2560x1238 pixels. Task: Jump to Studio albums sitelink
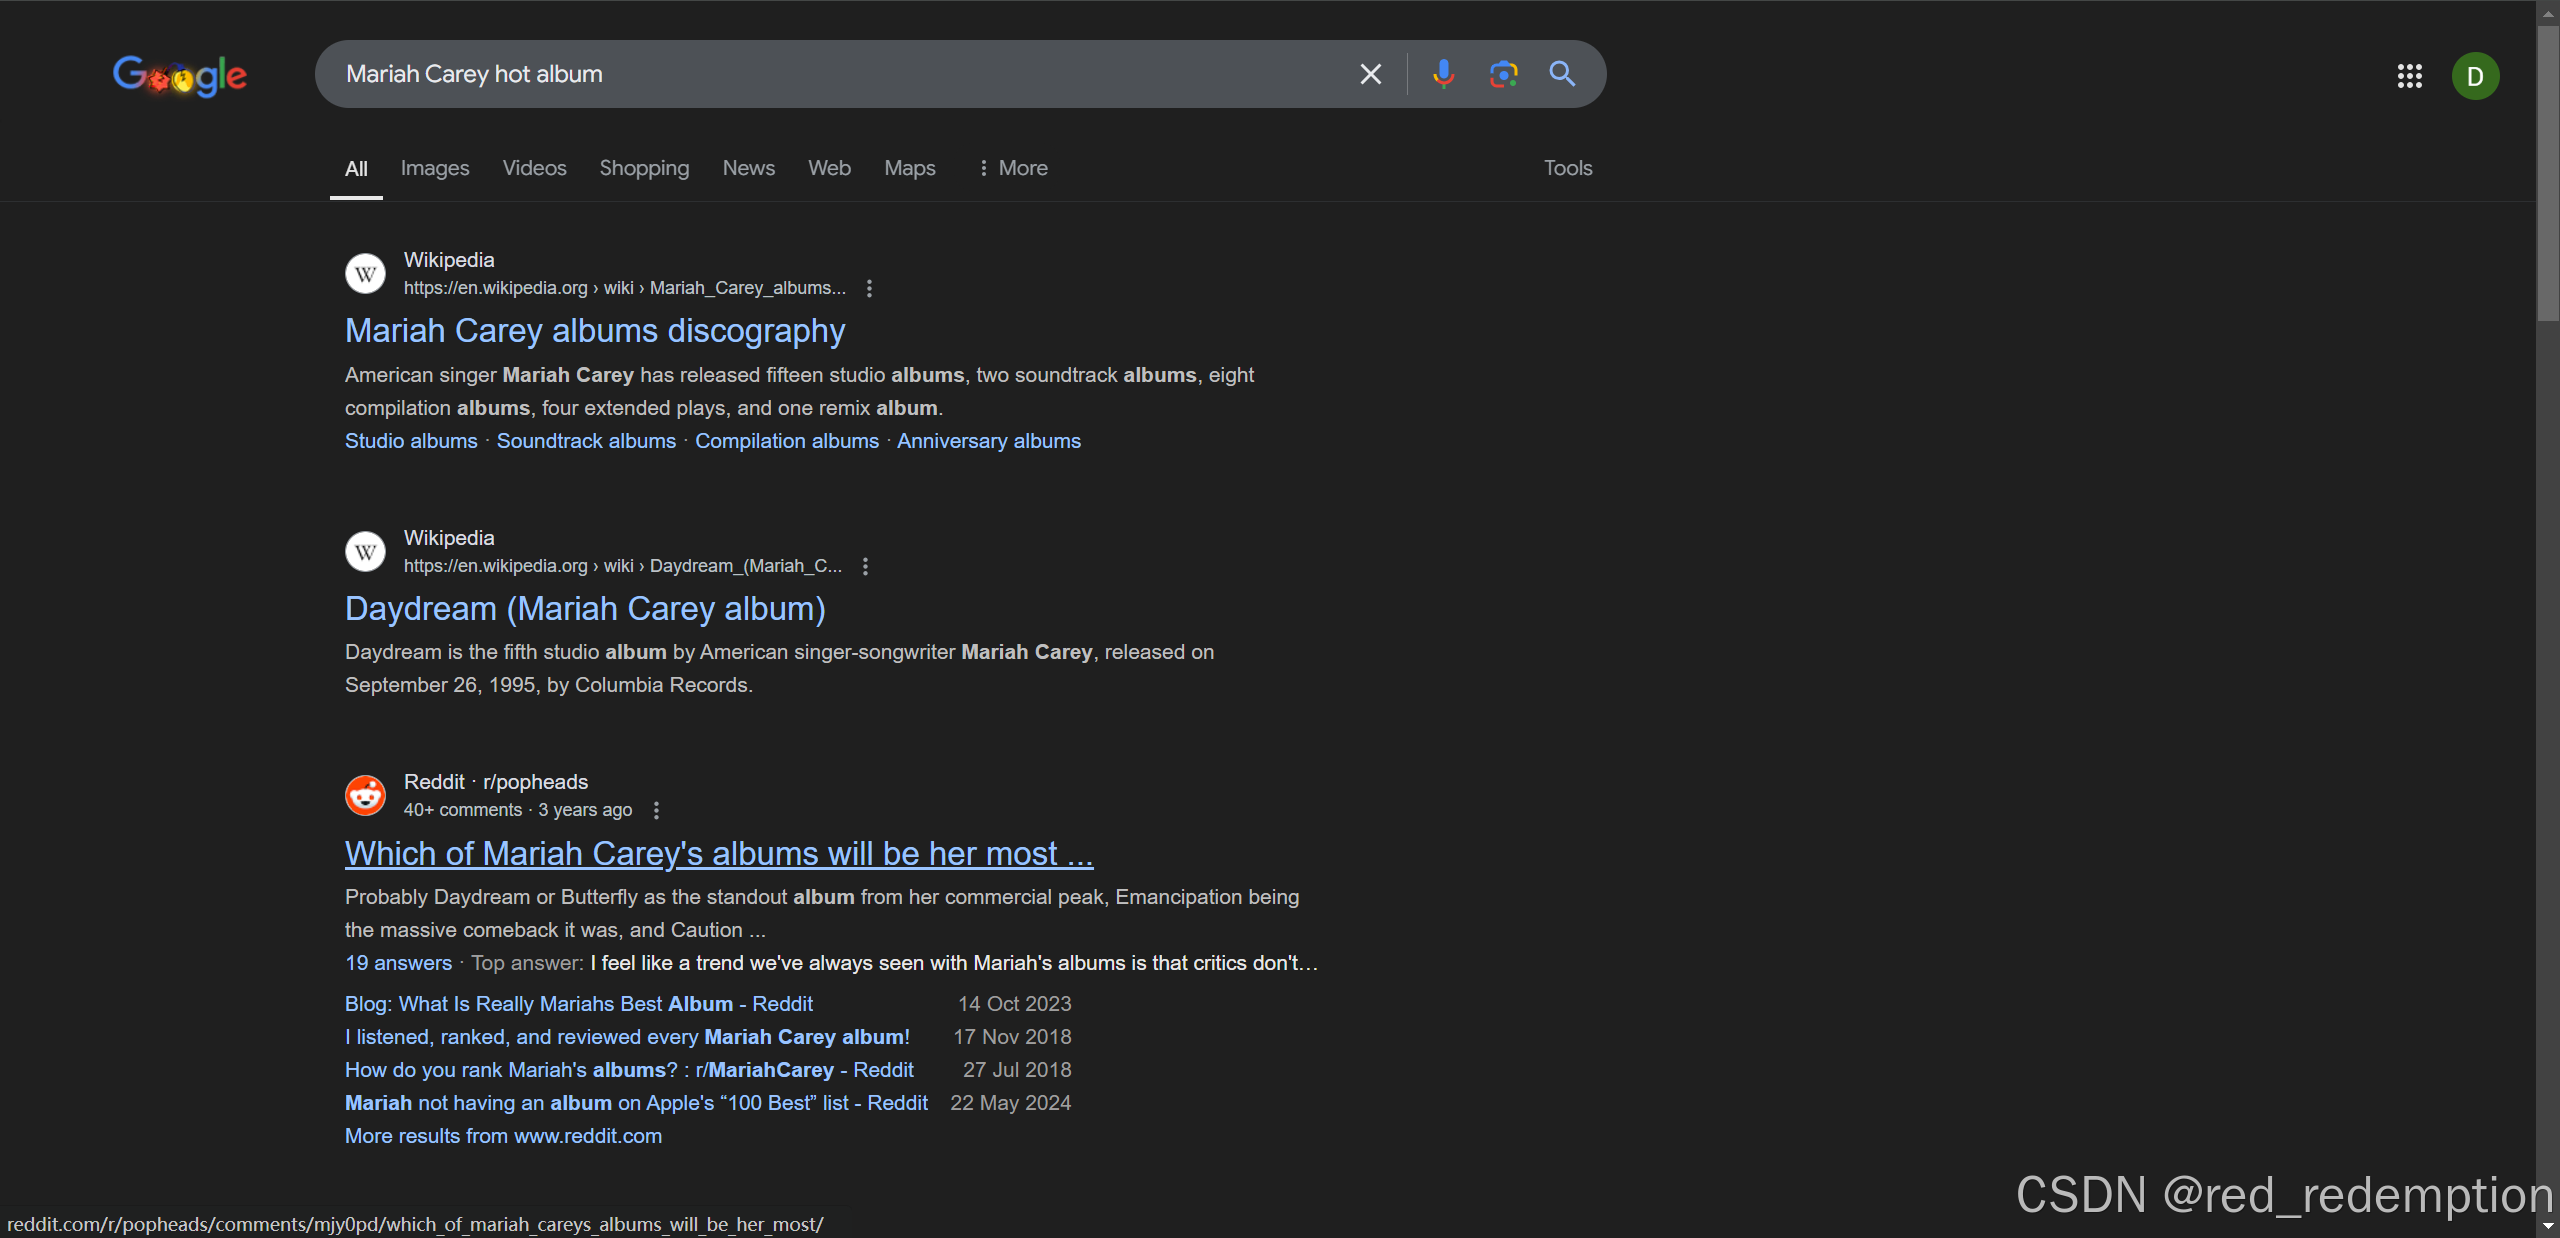click(x=411, y=441)
